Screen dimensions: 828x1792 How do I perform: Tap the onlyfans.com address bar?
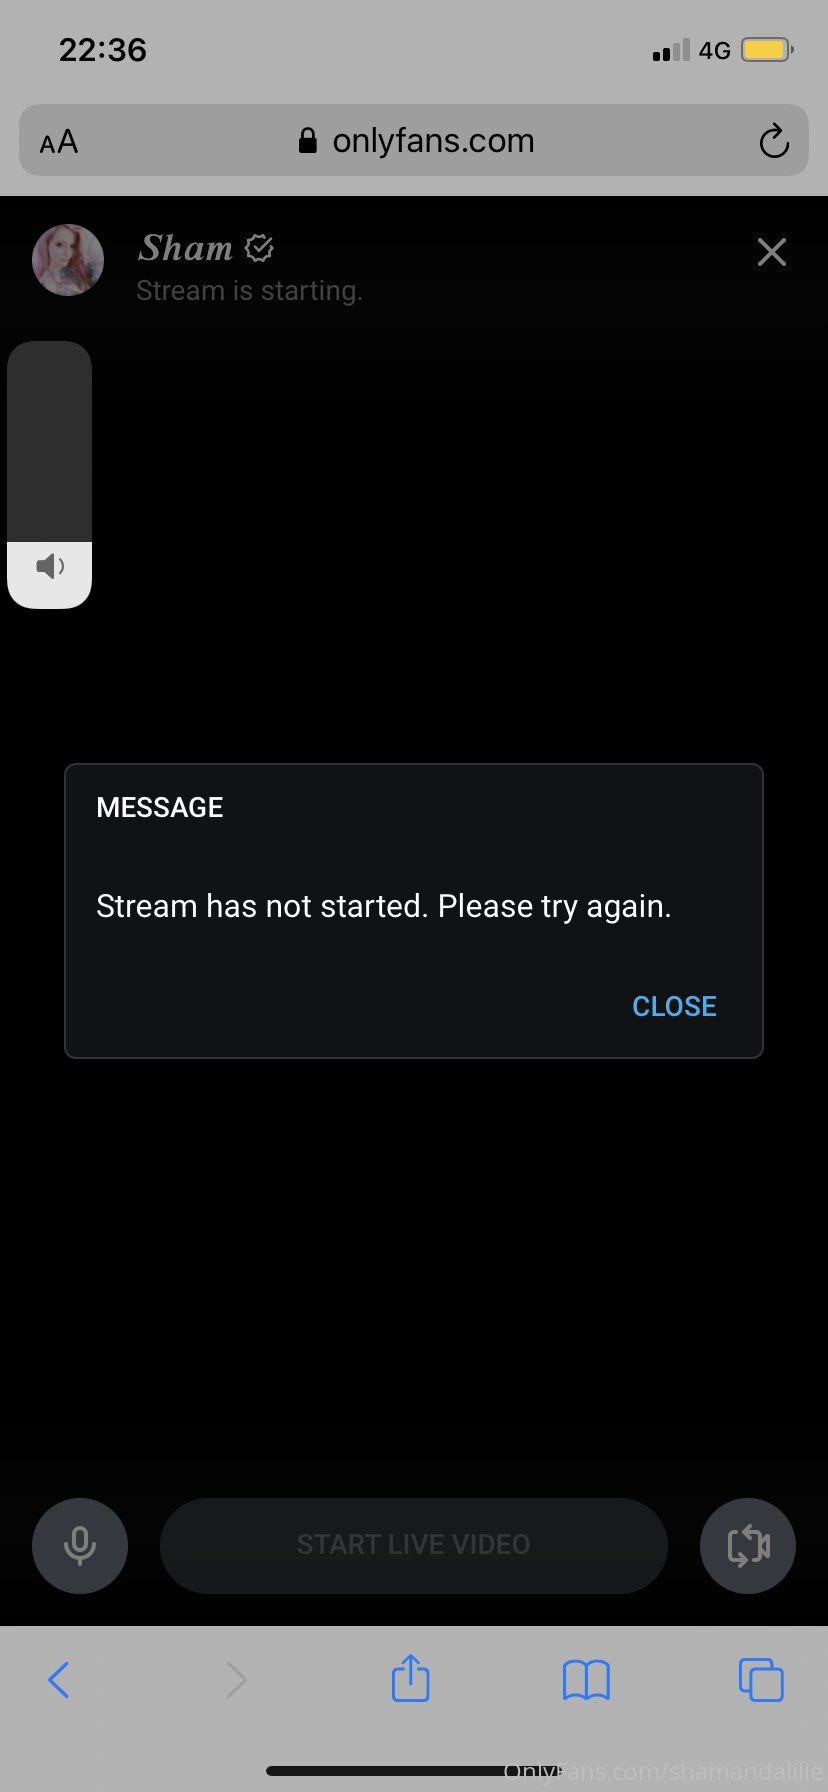click(x=414, y=140)
